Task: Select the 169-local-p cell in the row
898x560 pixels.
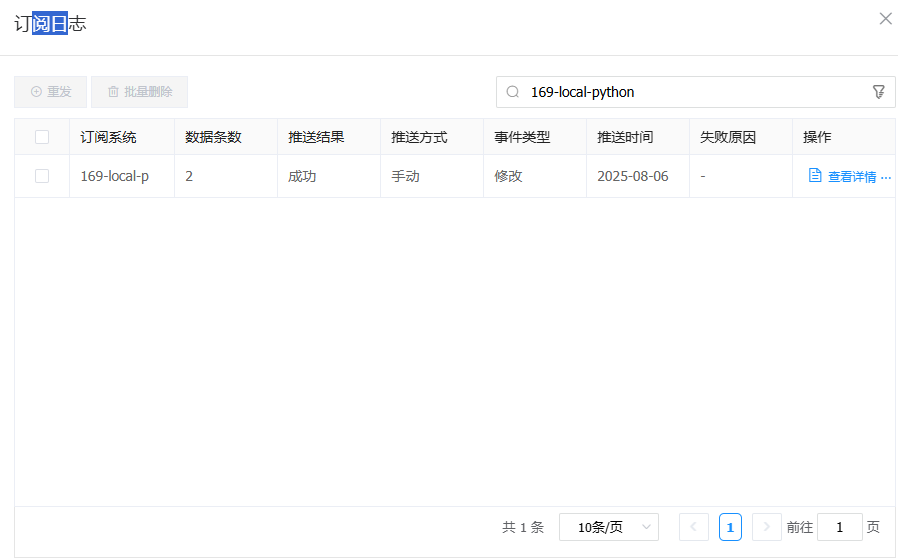Action: [x=115, y=177]
